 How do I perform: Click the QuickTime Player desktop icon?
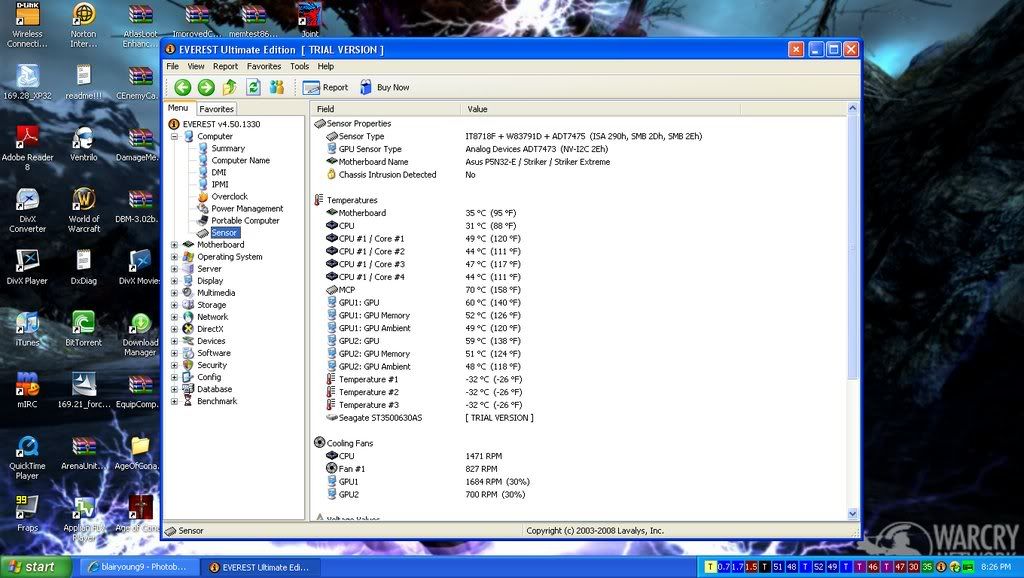click(x=27, y=458)
